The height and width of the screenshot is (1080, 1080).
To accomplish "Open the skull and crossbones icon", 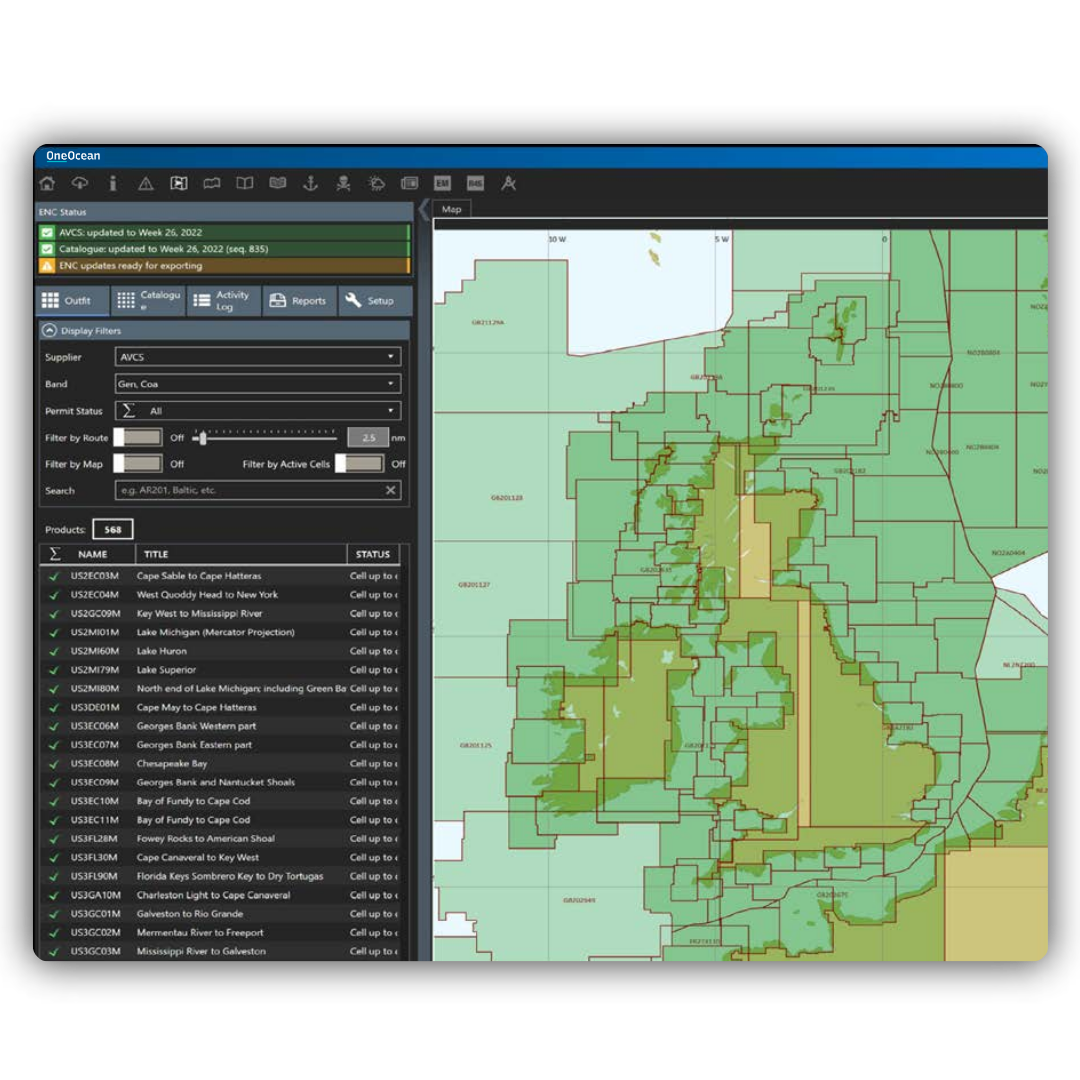I will click(343, 183).
